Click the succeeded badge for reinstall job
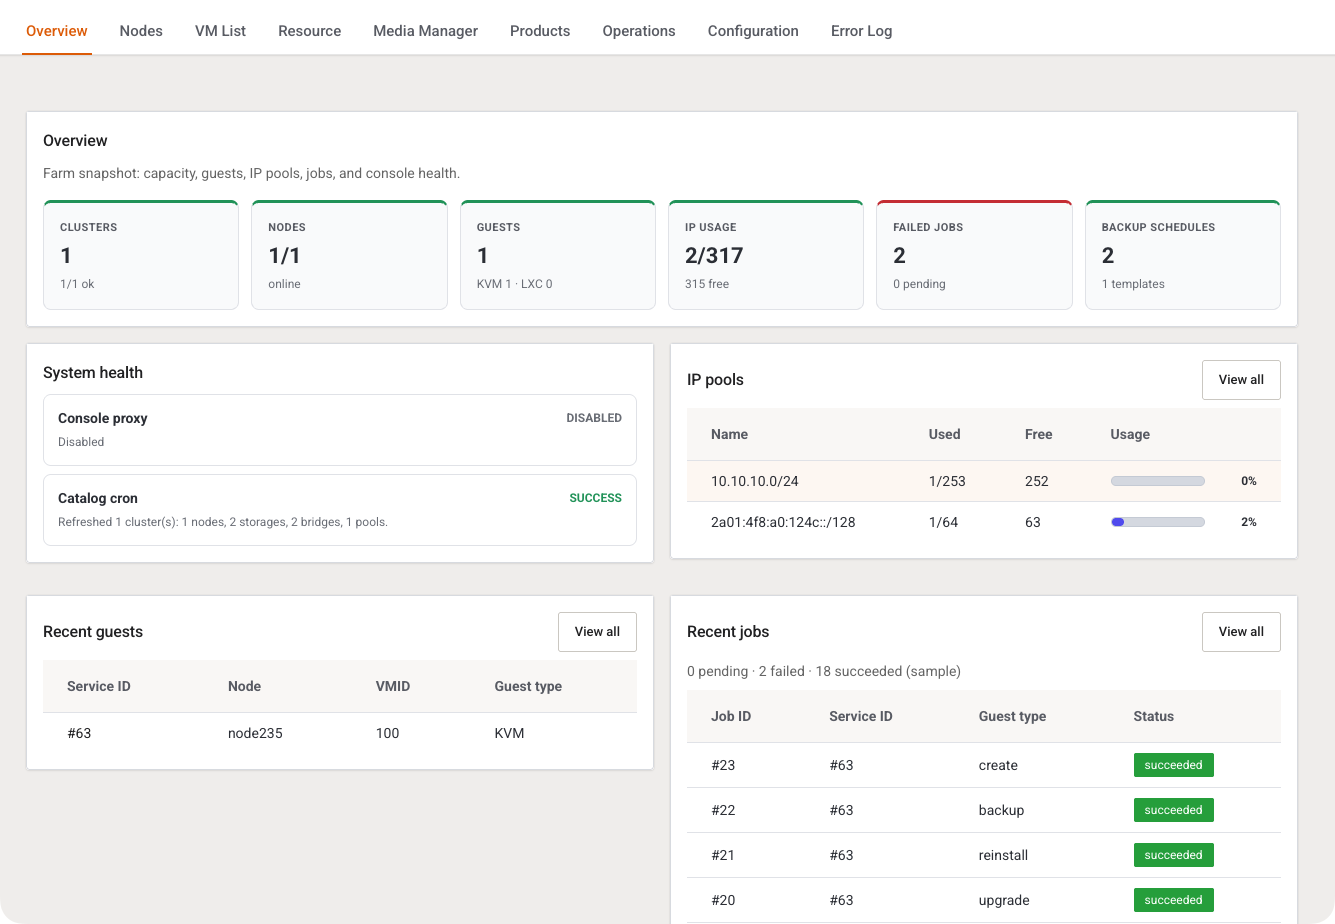The height and width of the screenshot is (924, 1335). (1173, 855)
